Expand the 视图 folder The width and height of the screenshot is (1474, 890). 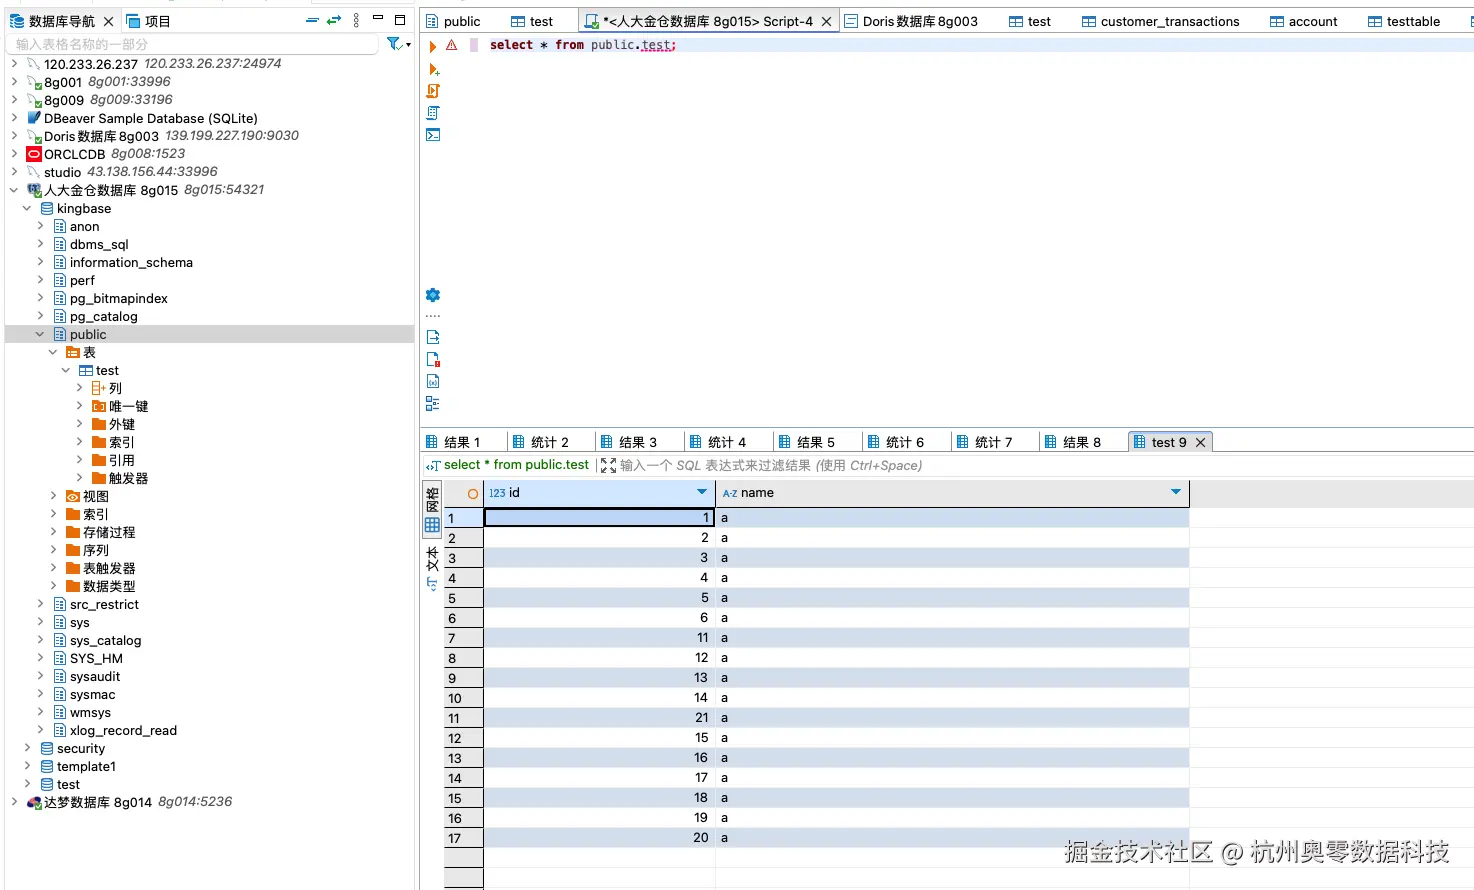[53, 496]
